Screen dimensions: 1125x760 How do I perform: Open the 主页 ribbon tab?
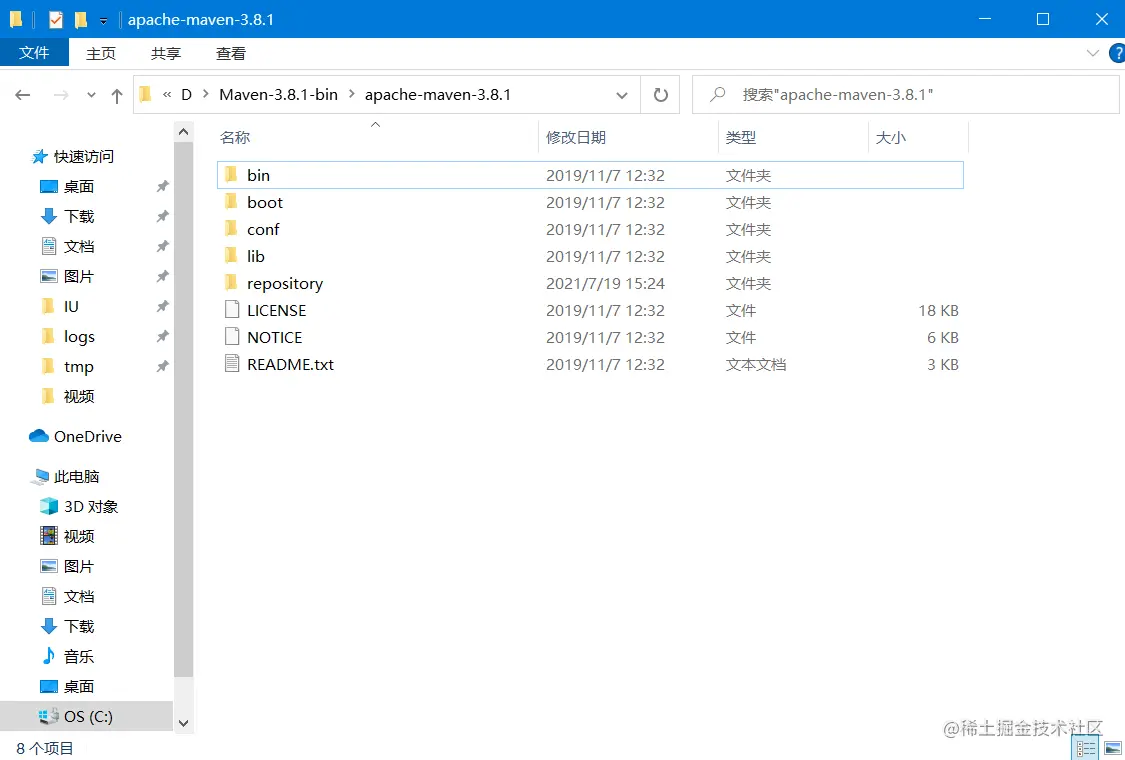coord(101,53)
